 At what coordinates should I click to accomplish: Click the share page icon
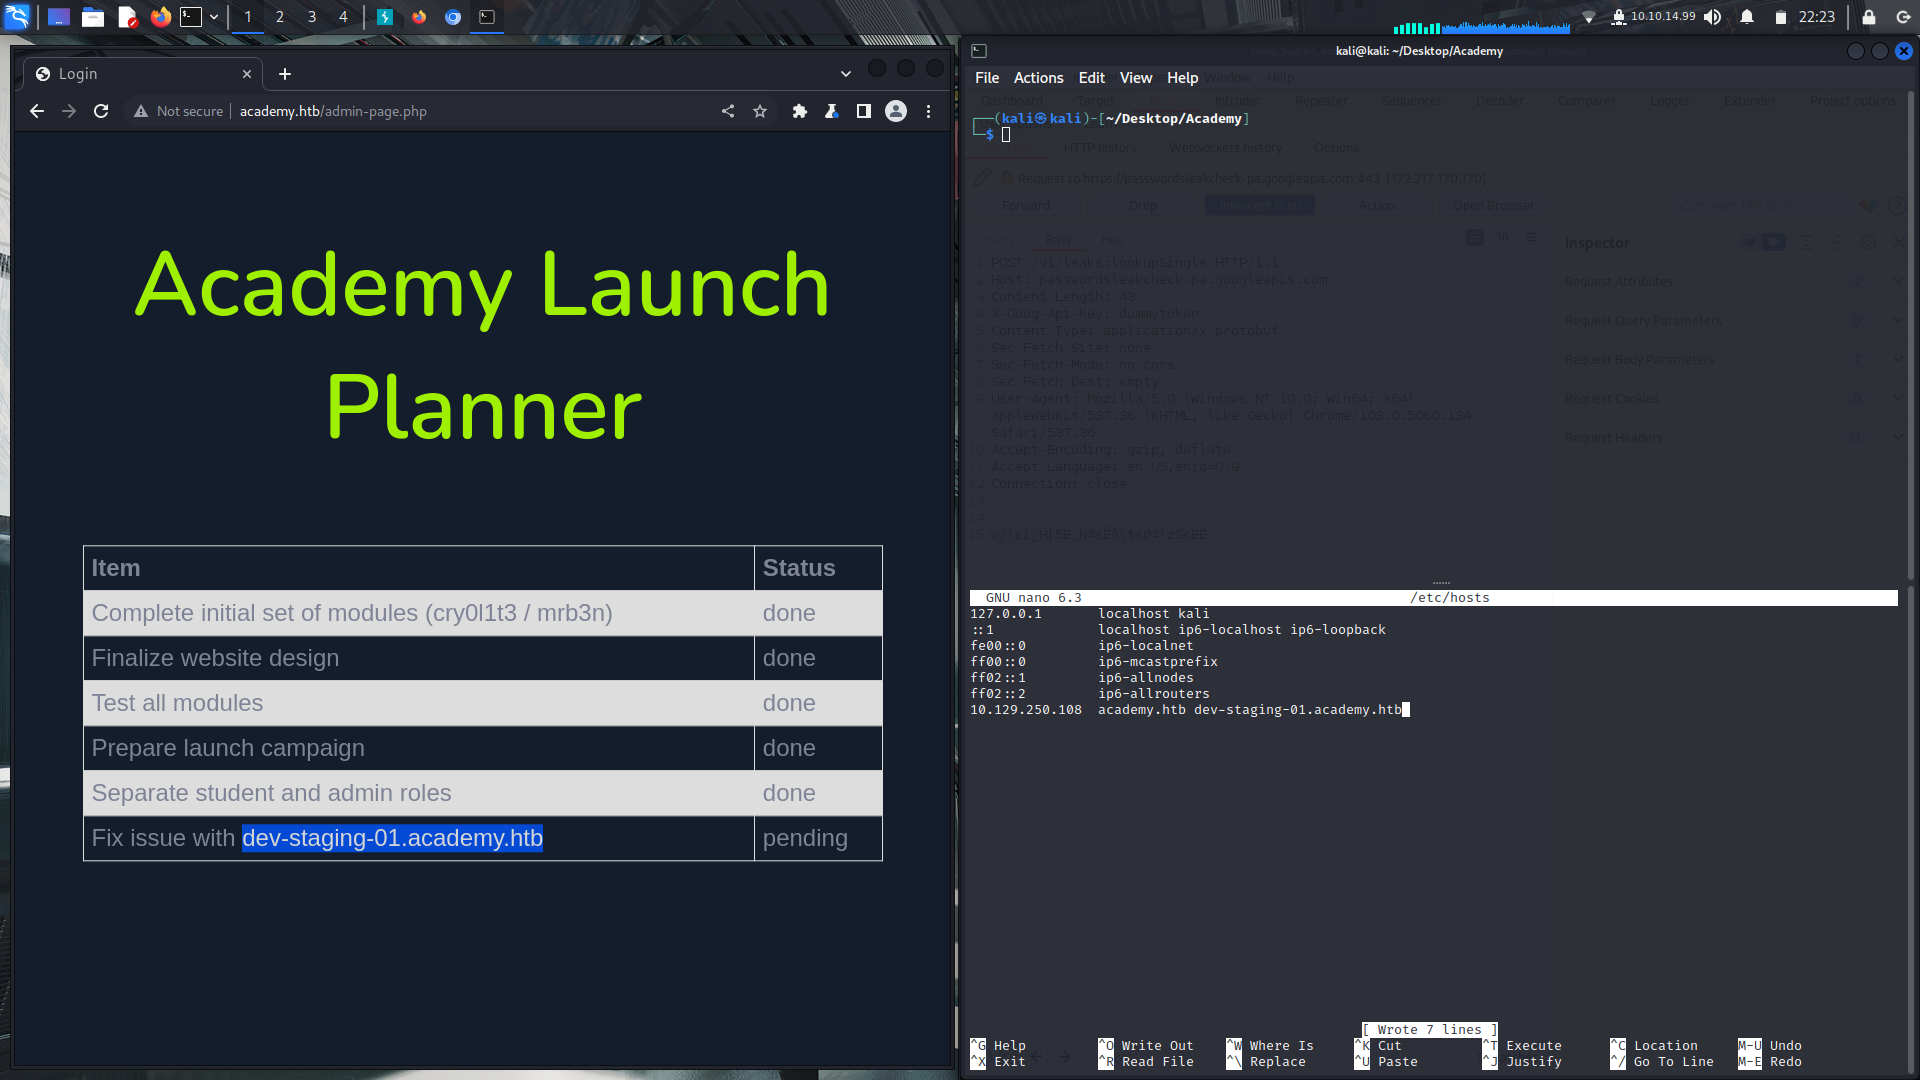click(728, 111)
